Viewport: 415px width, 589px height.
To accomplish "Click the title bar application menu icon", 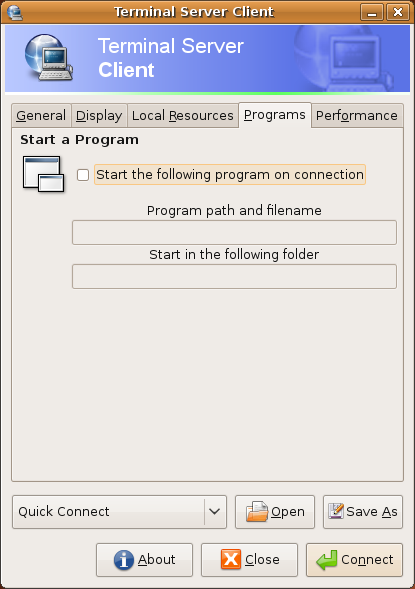I will coord(14,12).
